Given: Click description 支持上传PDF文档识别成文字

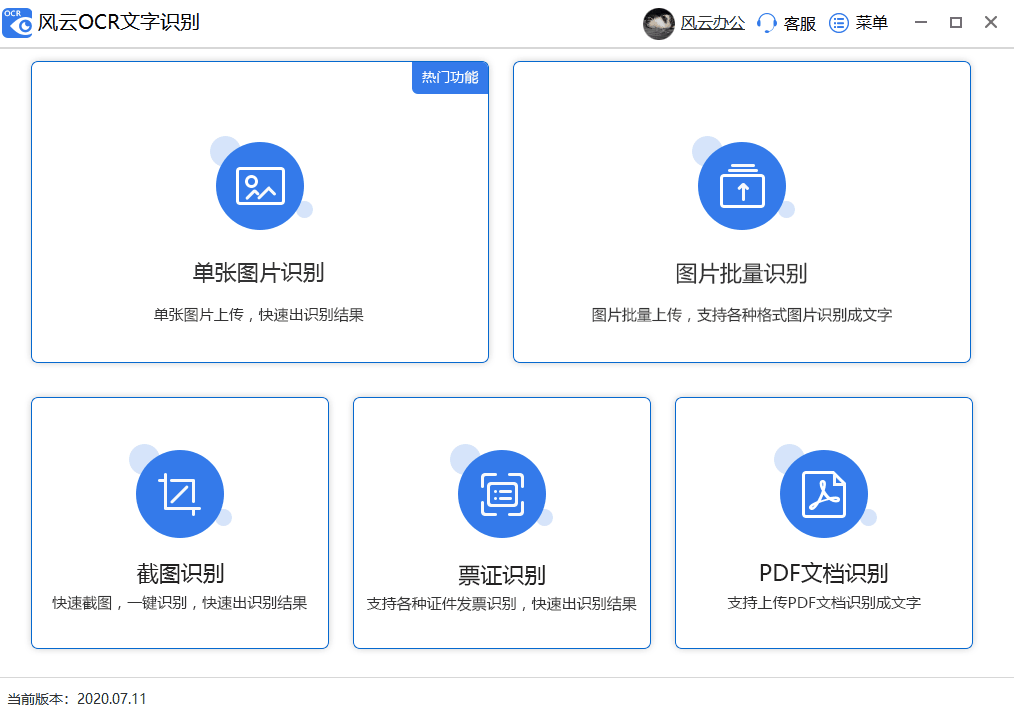Looking at the screenshot, I should point(824,603).
